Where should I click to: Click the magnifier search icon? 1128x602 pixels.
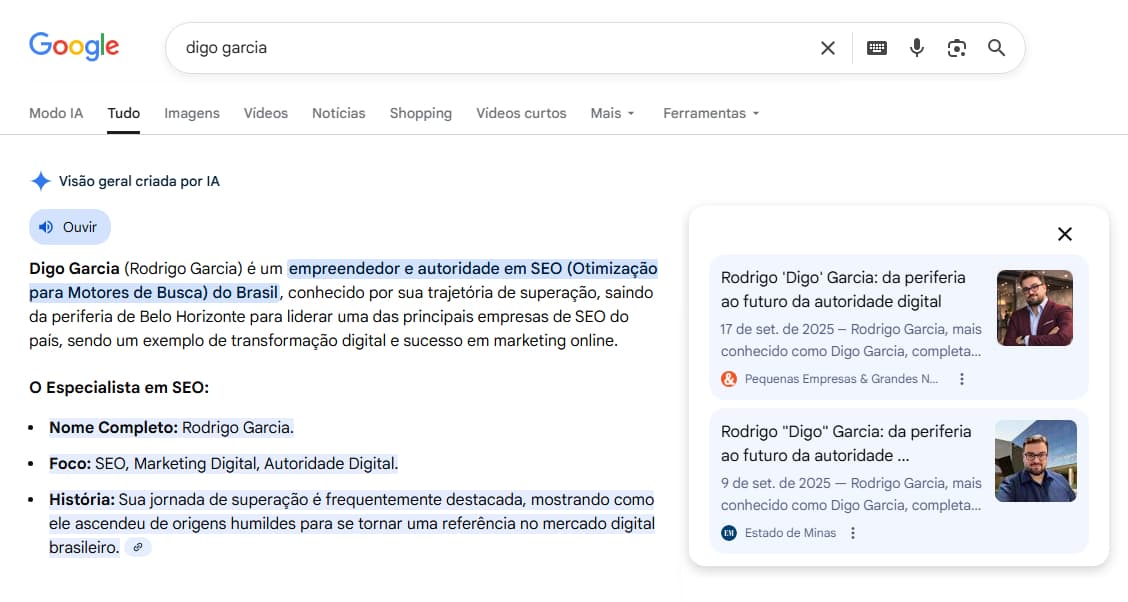[x=996, y=48]
